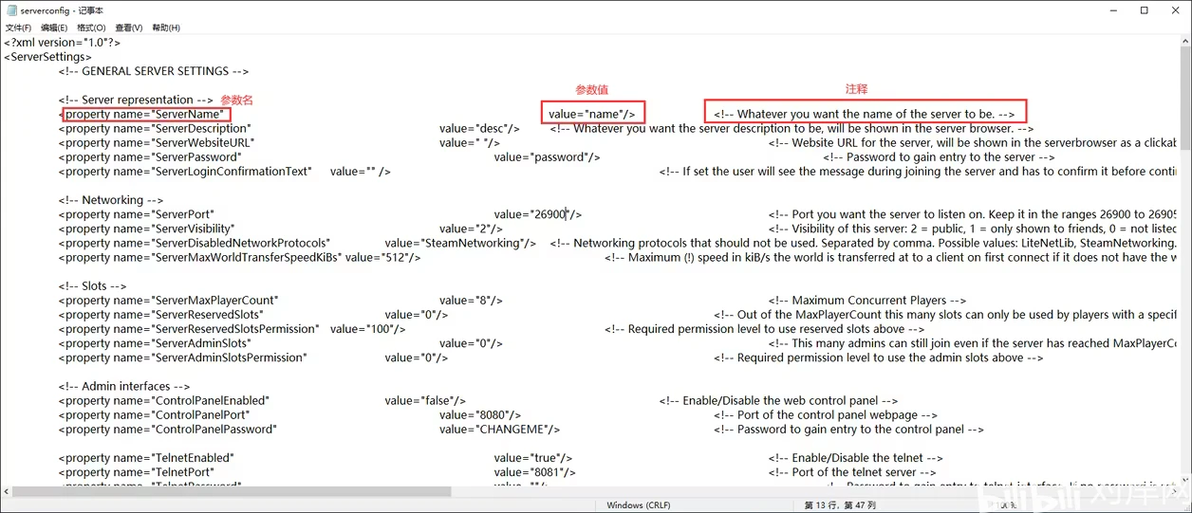Click property name="ServerWebsiteURL"
Screen dimensions: 1192x513
(x=157, y=143)
